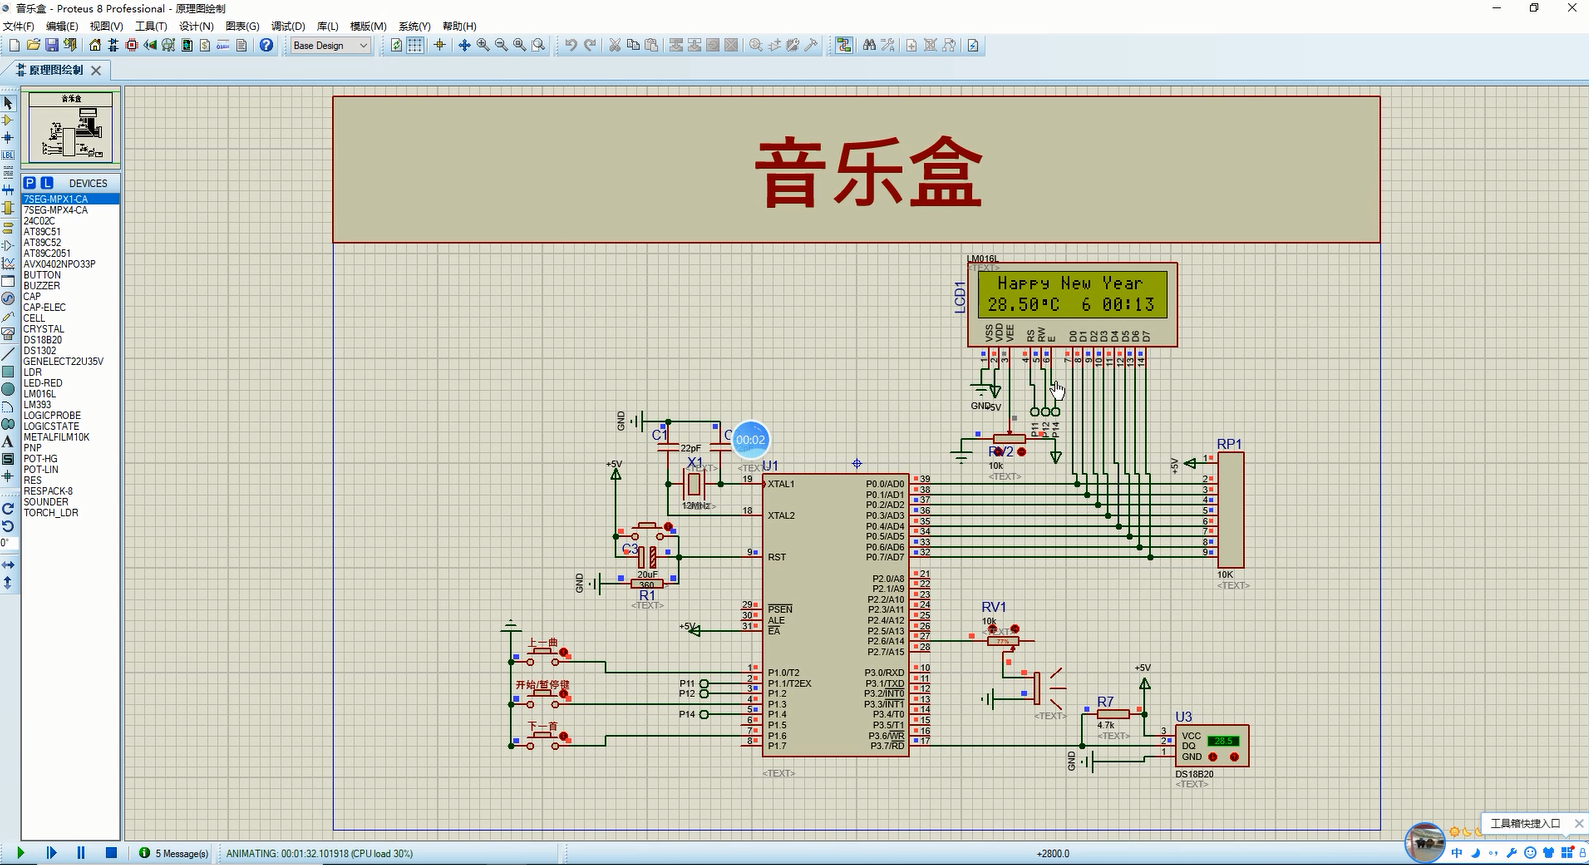Click the pan/center view icon
1589x865 pixels.
[x=464, y=45]
